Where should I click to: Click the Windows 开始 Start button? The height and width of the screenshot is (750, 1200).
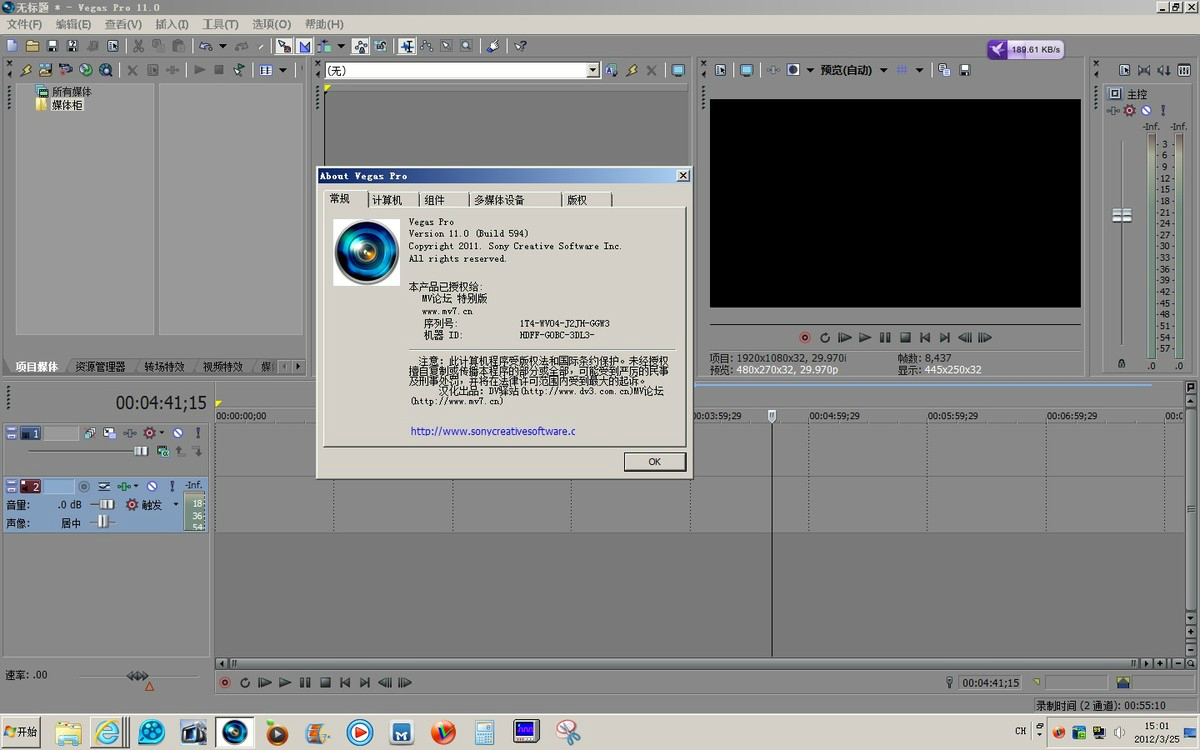(x=21, y=732)
